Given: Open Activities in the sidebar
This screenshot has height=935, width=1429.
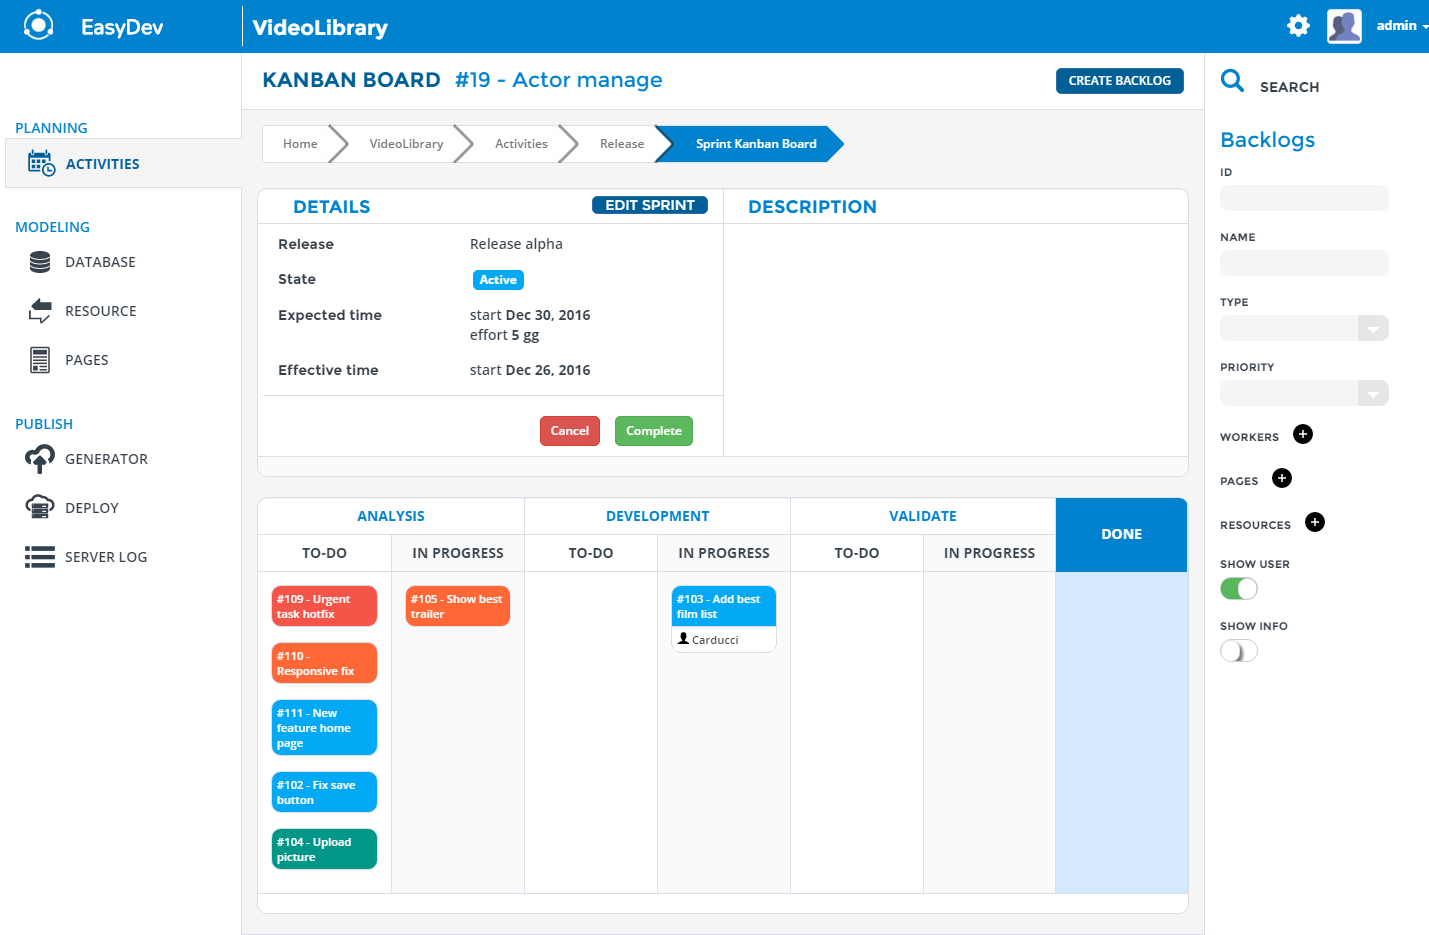Looking at the screenshot, I should tap(123, 163).
